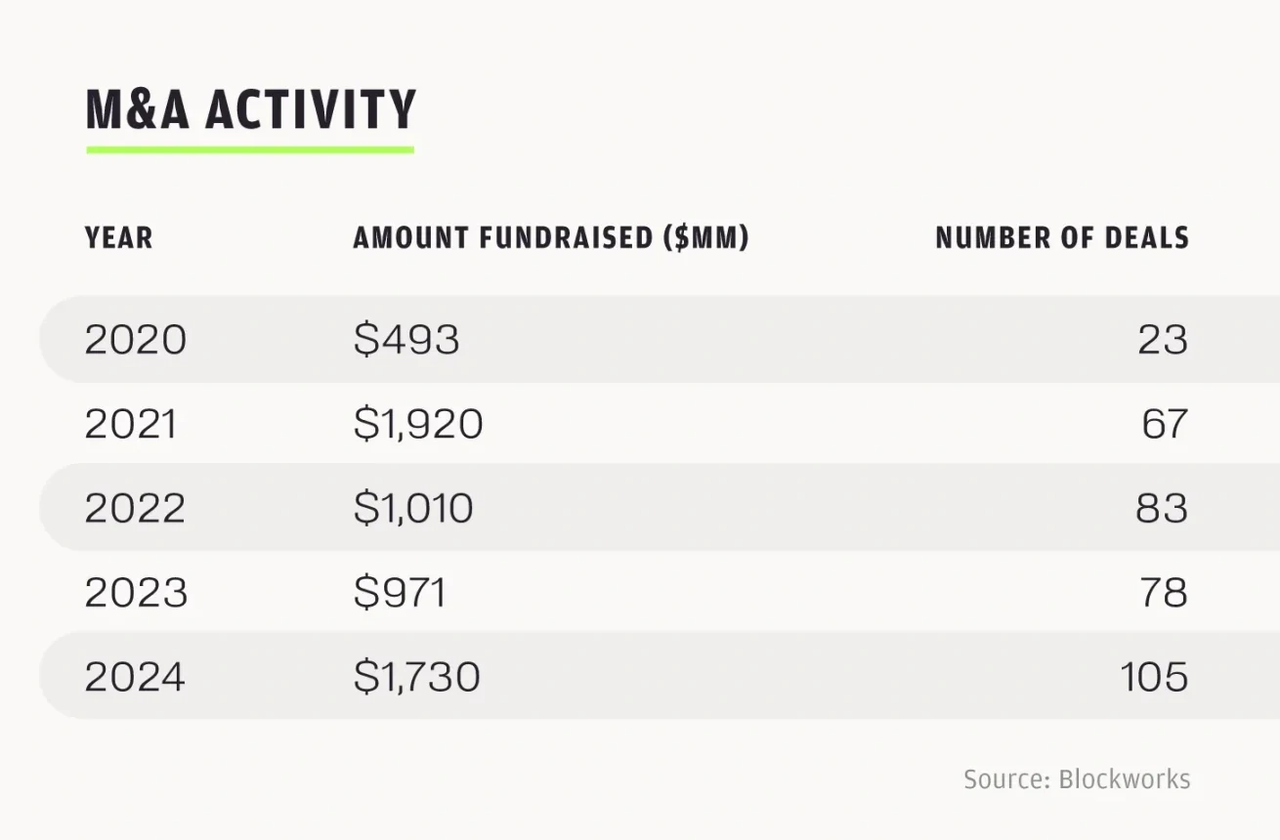Select the 2022 year cell
This screenshot has height=840, width=1280.
tap(135, 508)
